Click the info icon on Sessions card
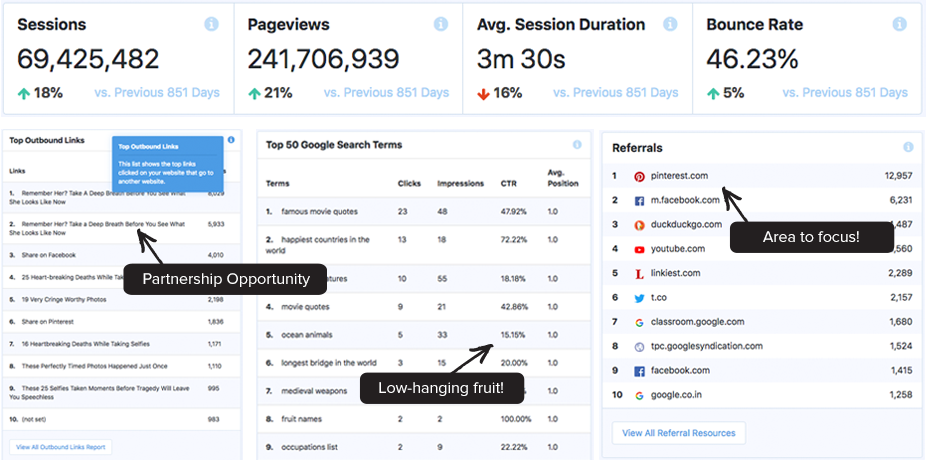Screen dimensions: 926x460 211,24
